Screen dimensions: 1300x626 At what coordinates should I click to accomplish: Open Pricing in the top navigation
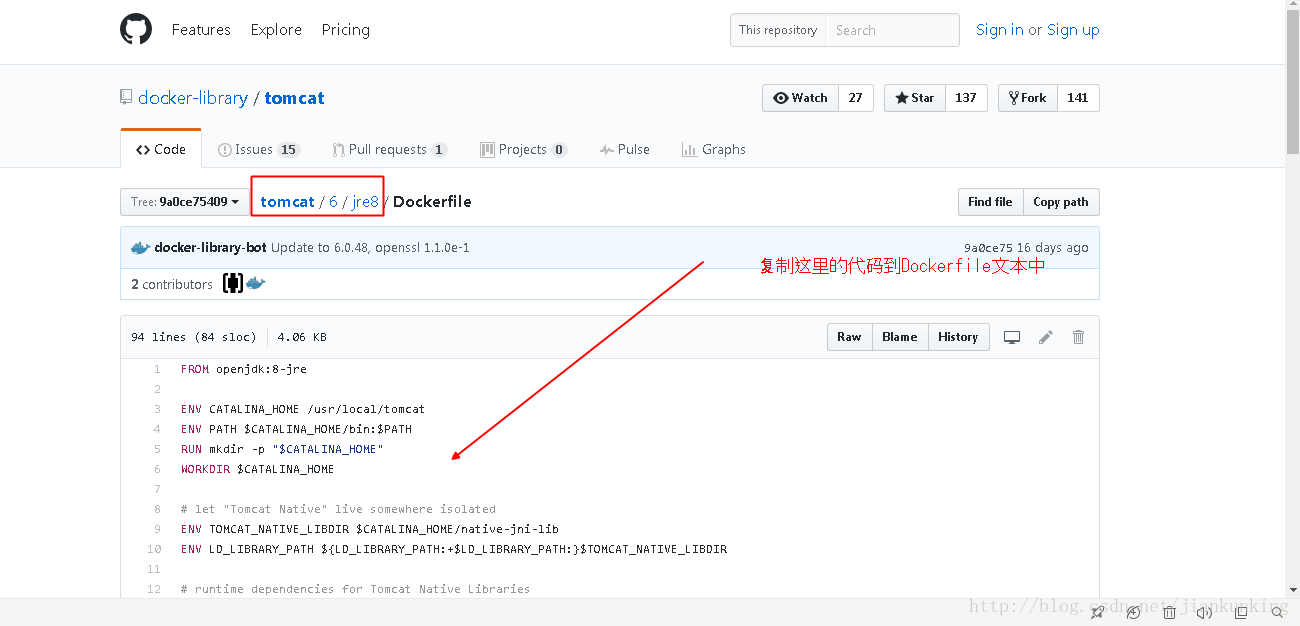[x=346, y=30]
